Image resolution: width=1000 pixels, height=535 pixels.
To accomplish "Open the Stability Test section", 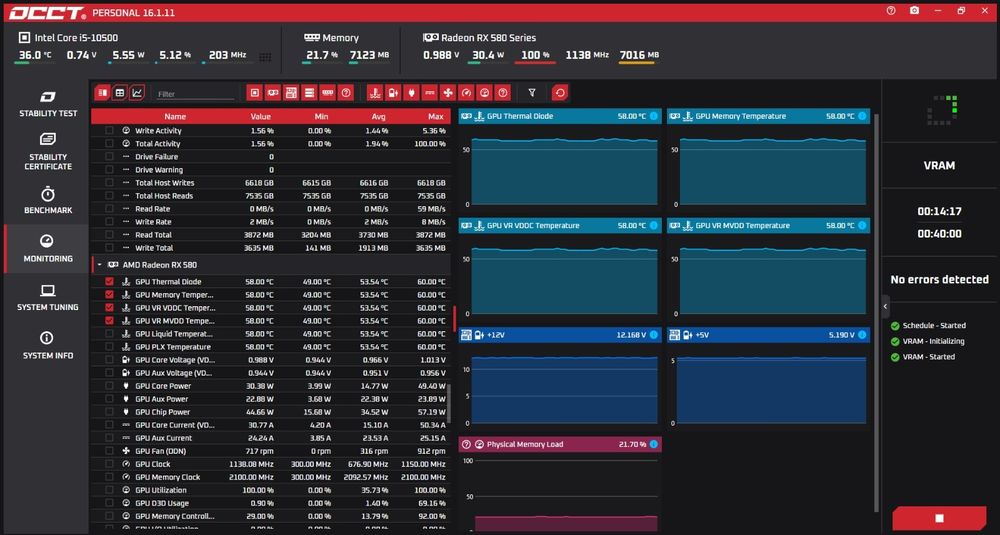I will 48,104.
